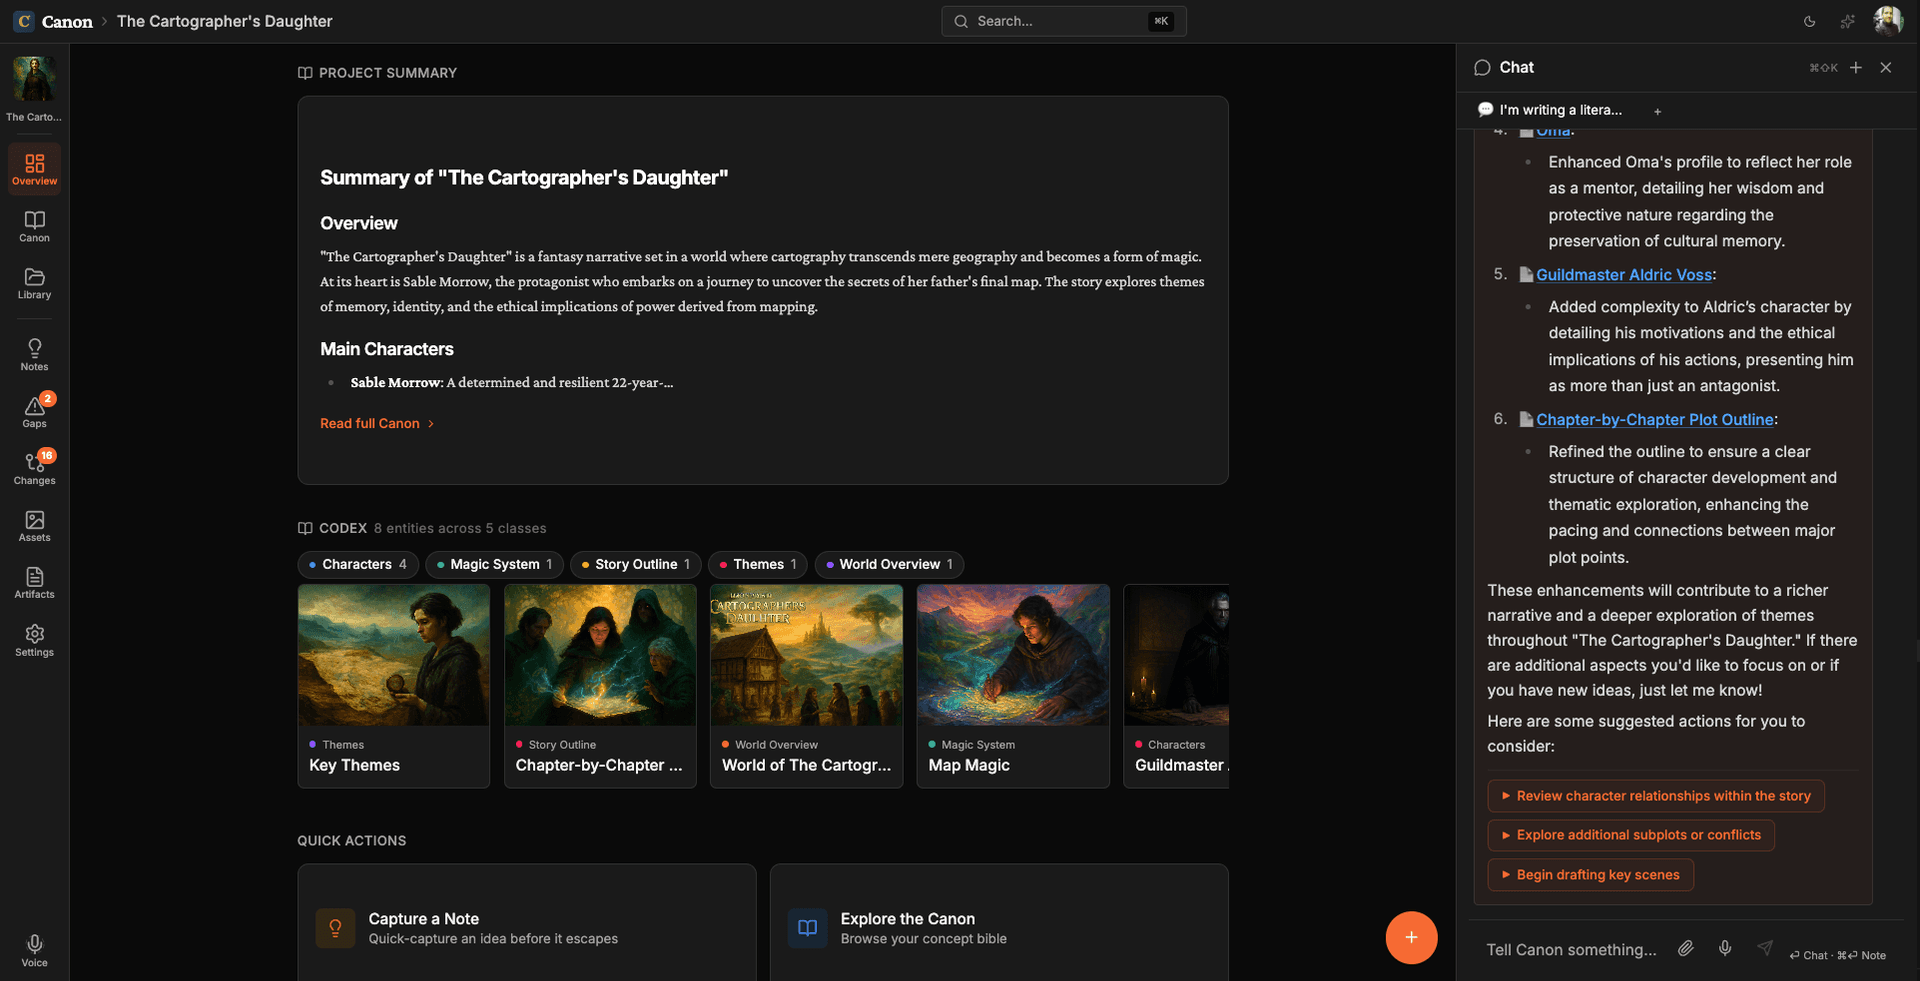Image resolution: width=1920 pixels, height=981 pixels.
Task: Open the Chapter-by-Chapter Plot Outline link
Action: [x=1655, y=420]
